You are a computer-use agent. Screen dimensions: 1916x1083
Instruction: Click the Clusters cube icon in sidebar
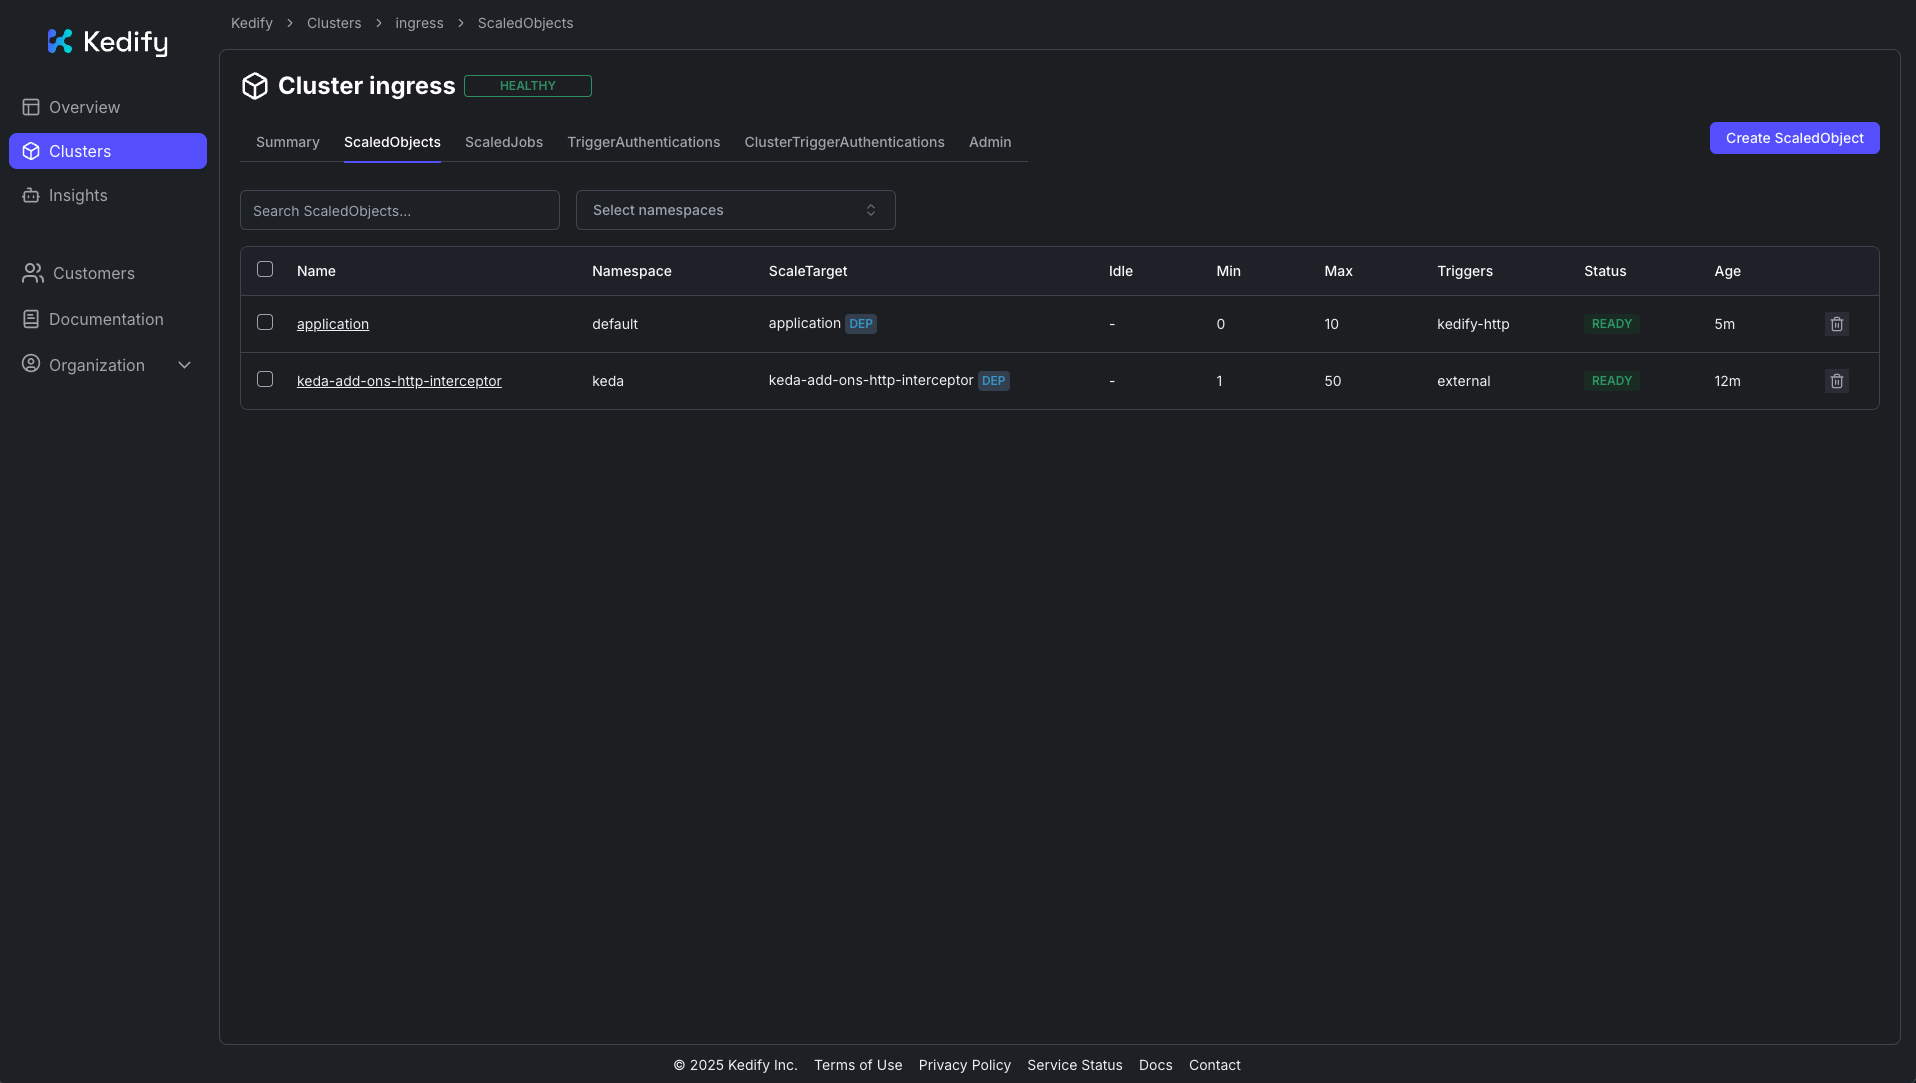tap(31, 151)
